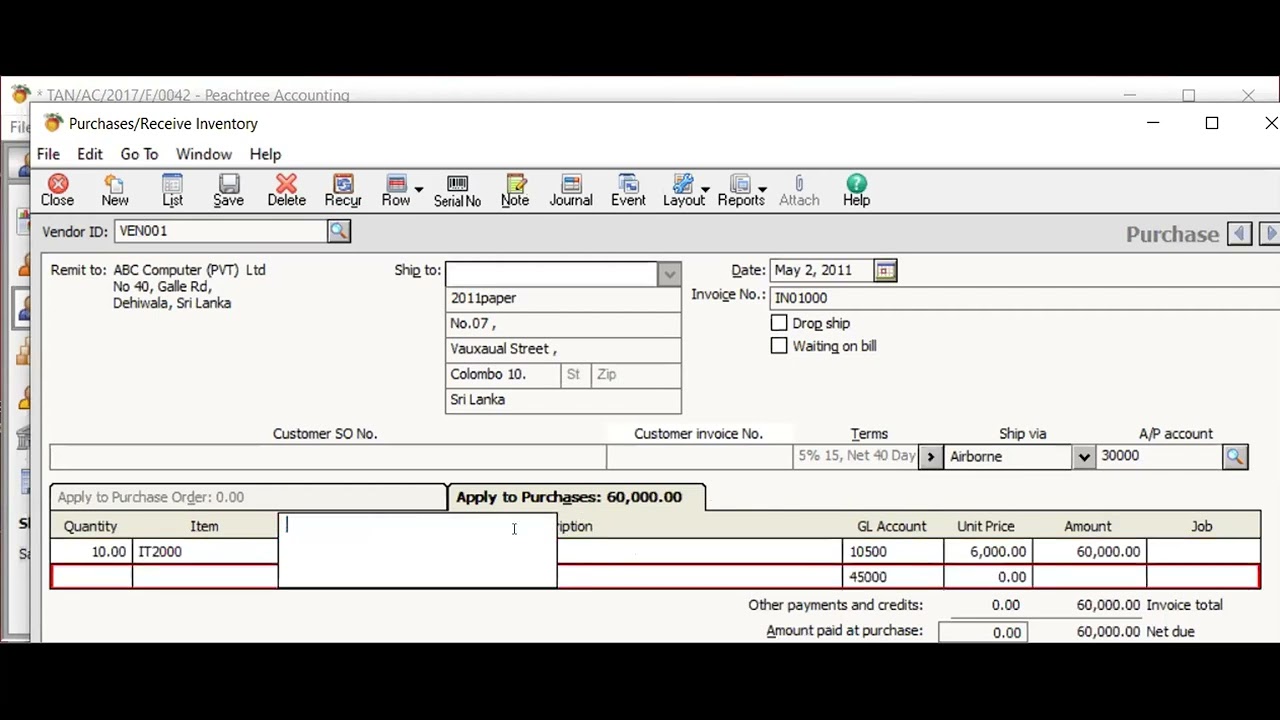Open the Help toolbar icon
Viewport: 1280px width, 720px height.
coord(856,190)
